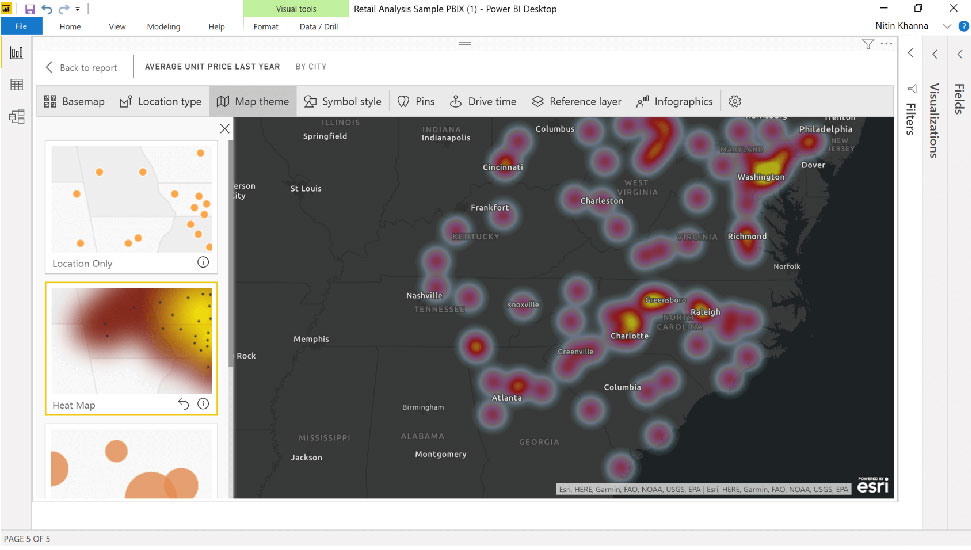
Task: Select the Location Only theme
Action: pos(130,200)
